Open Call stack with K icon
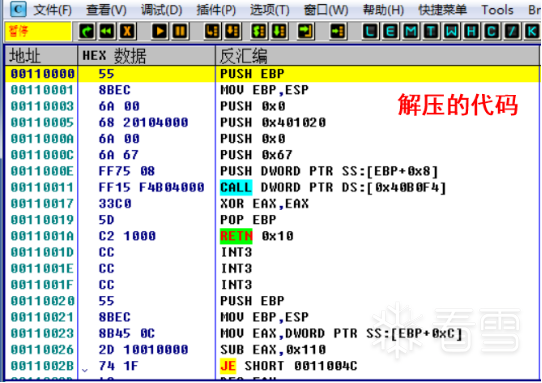The image size is (542, 383). click(532, 31)
